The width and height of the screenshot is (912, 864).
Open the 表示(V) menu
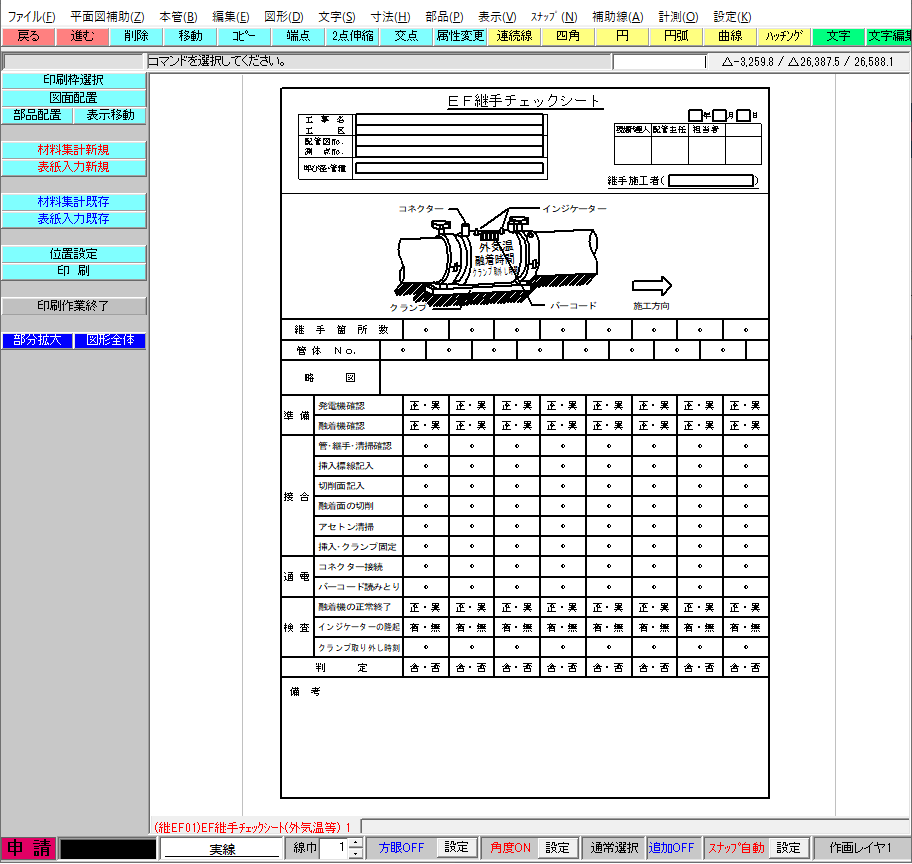point(497,17)
